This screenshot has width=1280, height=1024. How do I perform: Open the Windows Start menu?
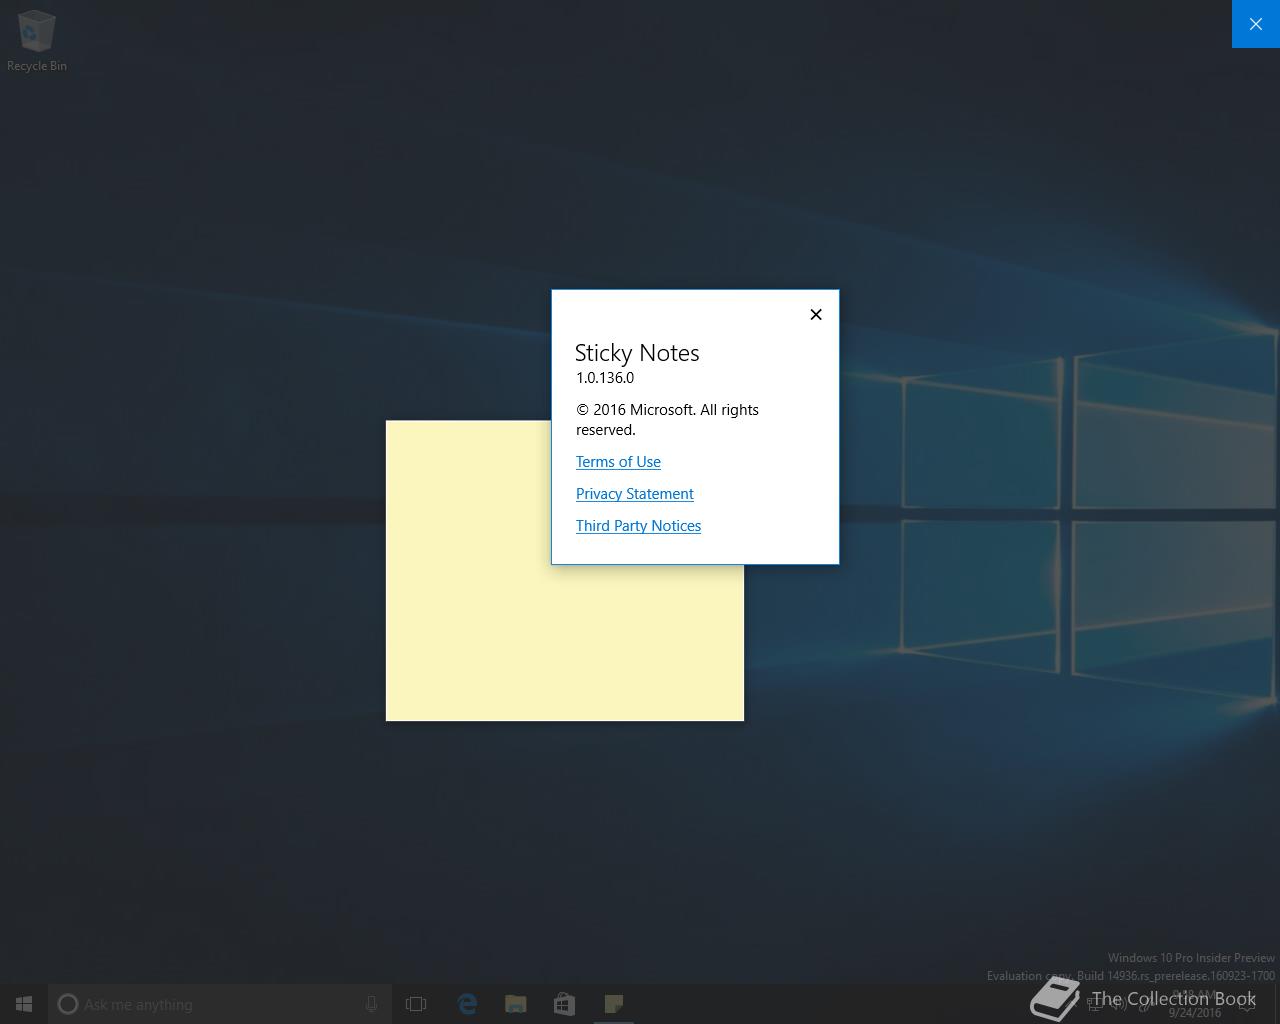[24, 1004]
